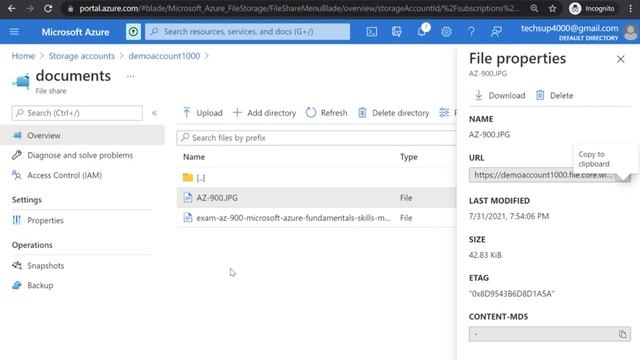Click the browser address bar URL
Viewport: 640px width, 360px height.
299,9
